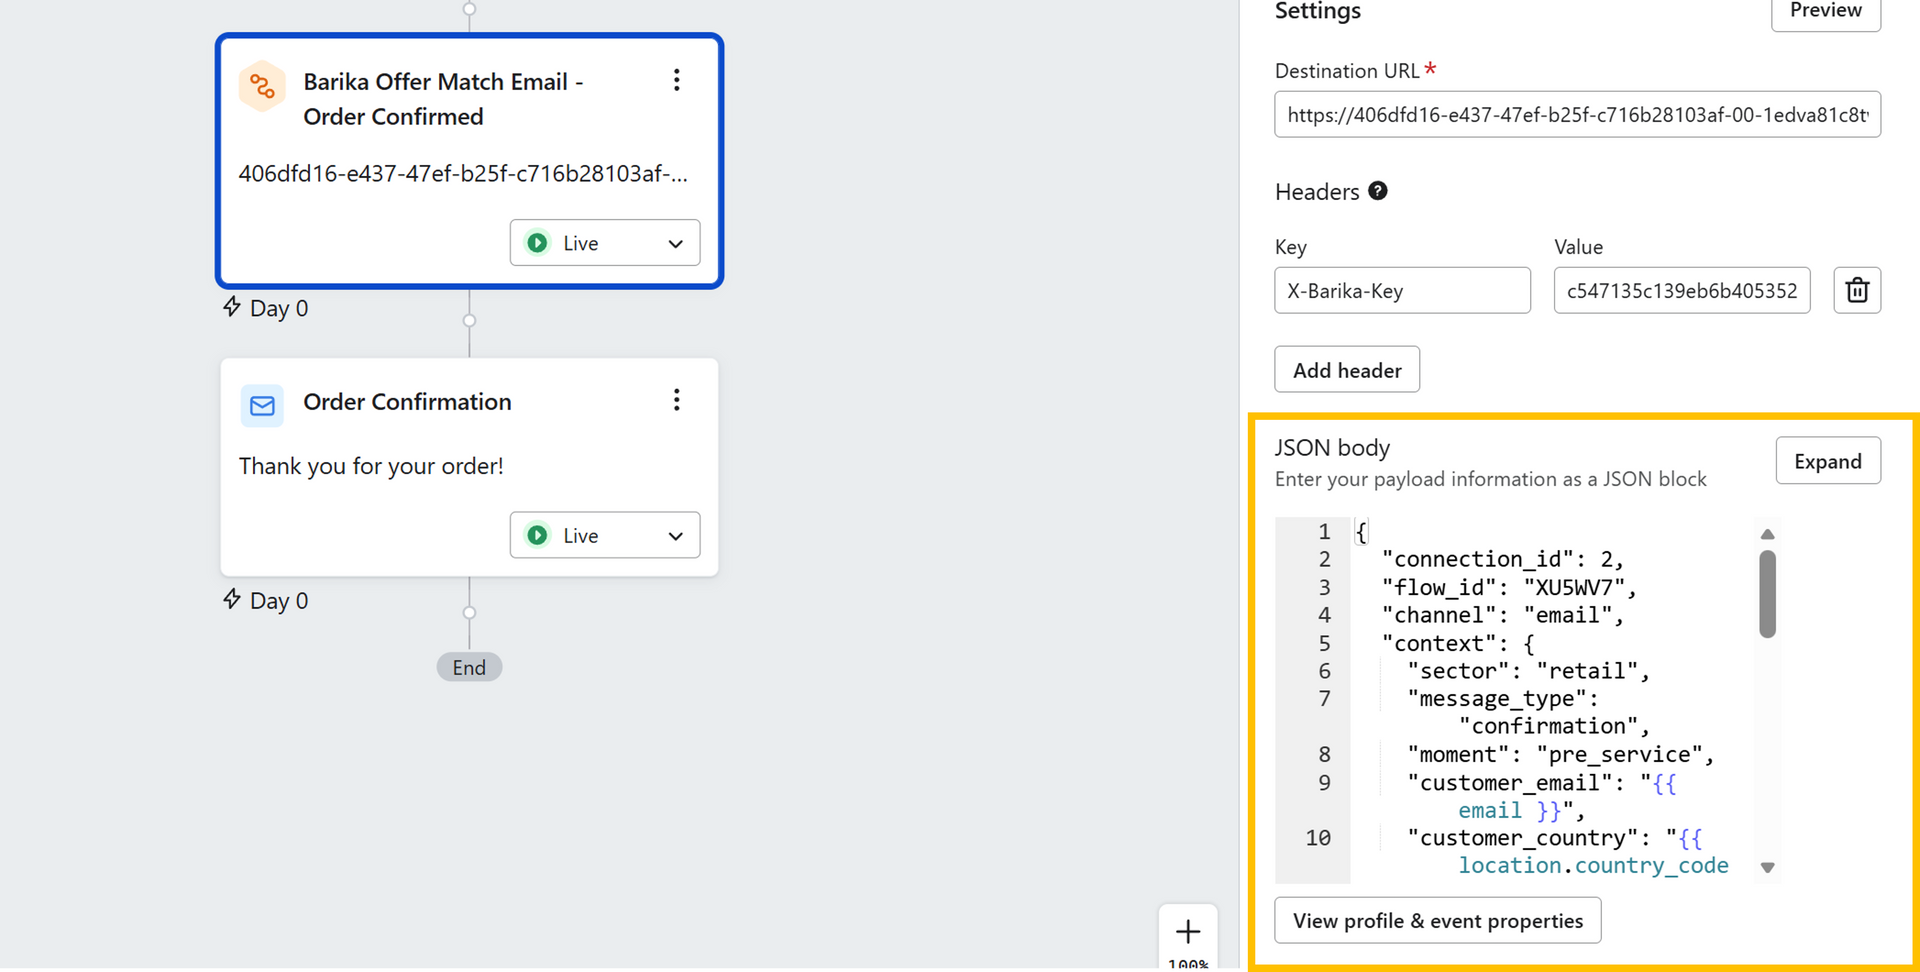Delete the X-Barika-Key header with trash icon
Viewport: 1920px width, 972px height.
pyautogui.click(x=1857, y=290)
